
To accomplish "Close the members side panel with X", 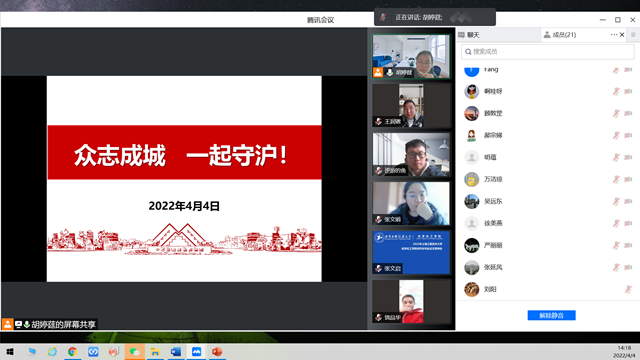I will [x=622, y=35].
